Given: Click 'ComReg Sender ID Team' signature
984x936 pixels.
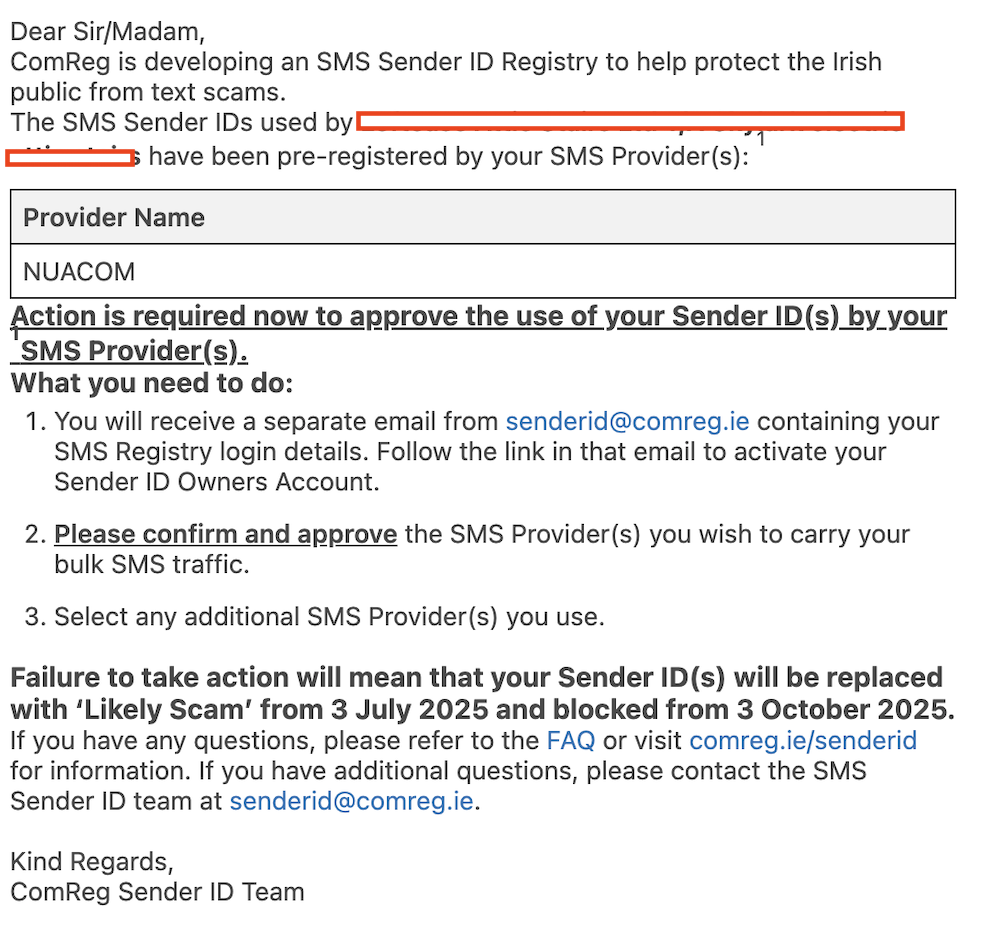Looking at the screenshot, I should point(158,892).
